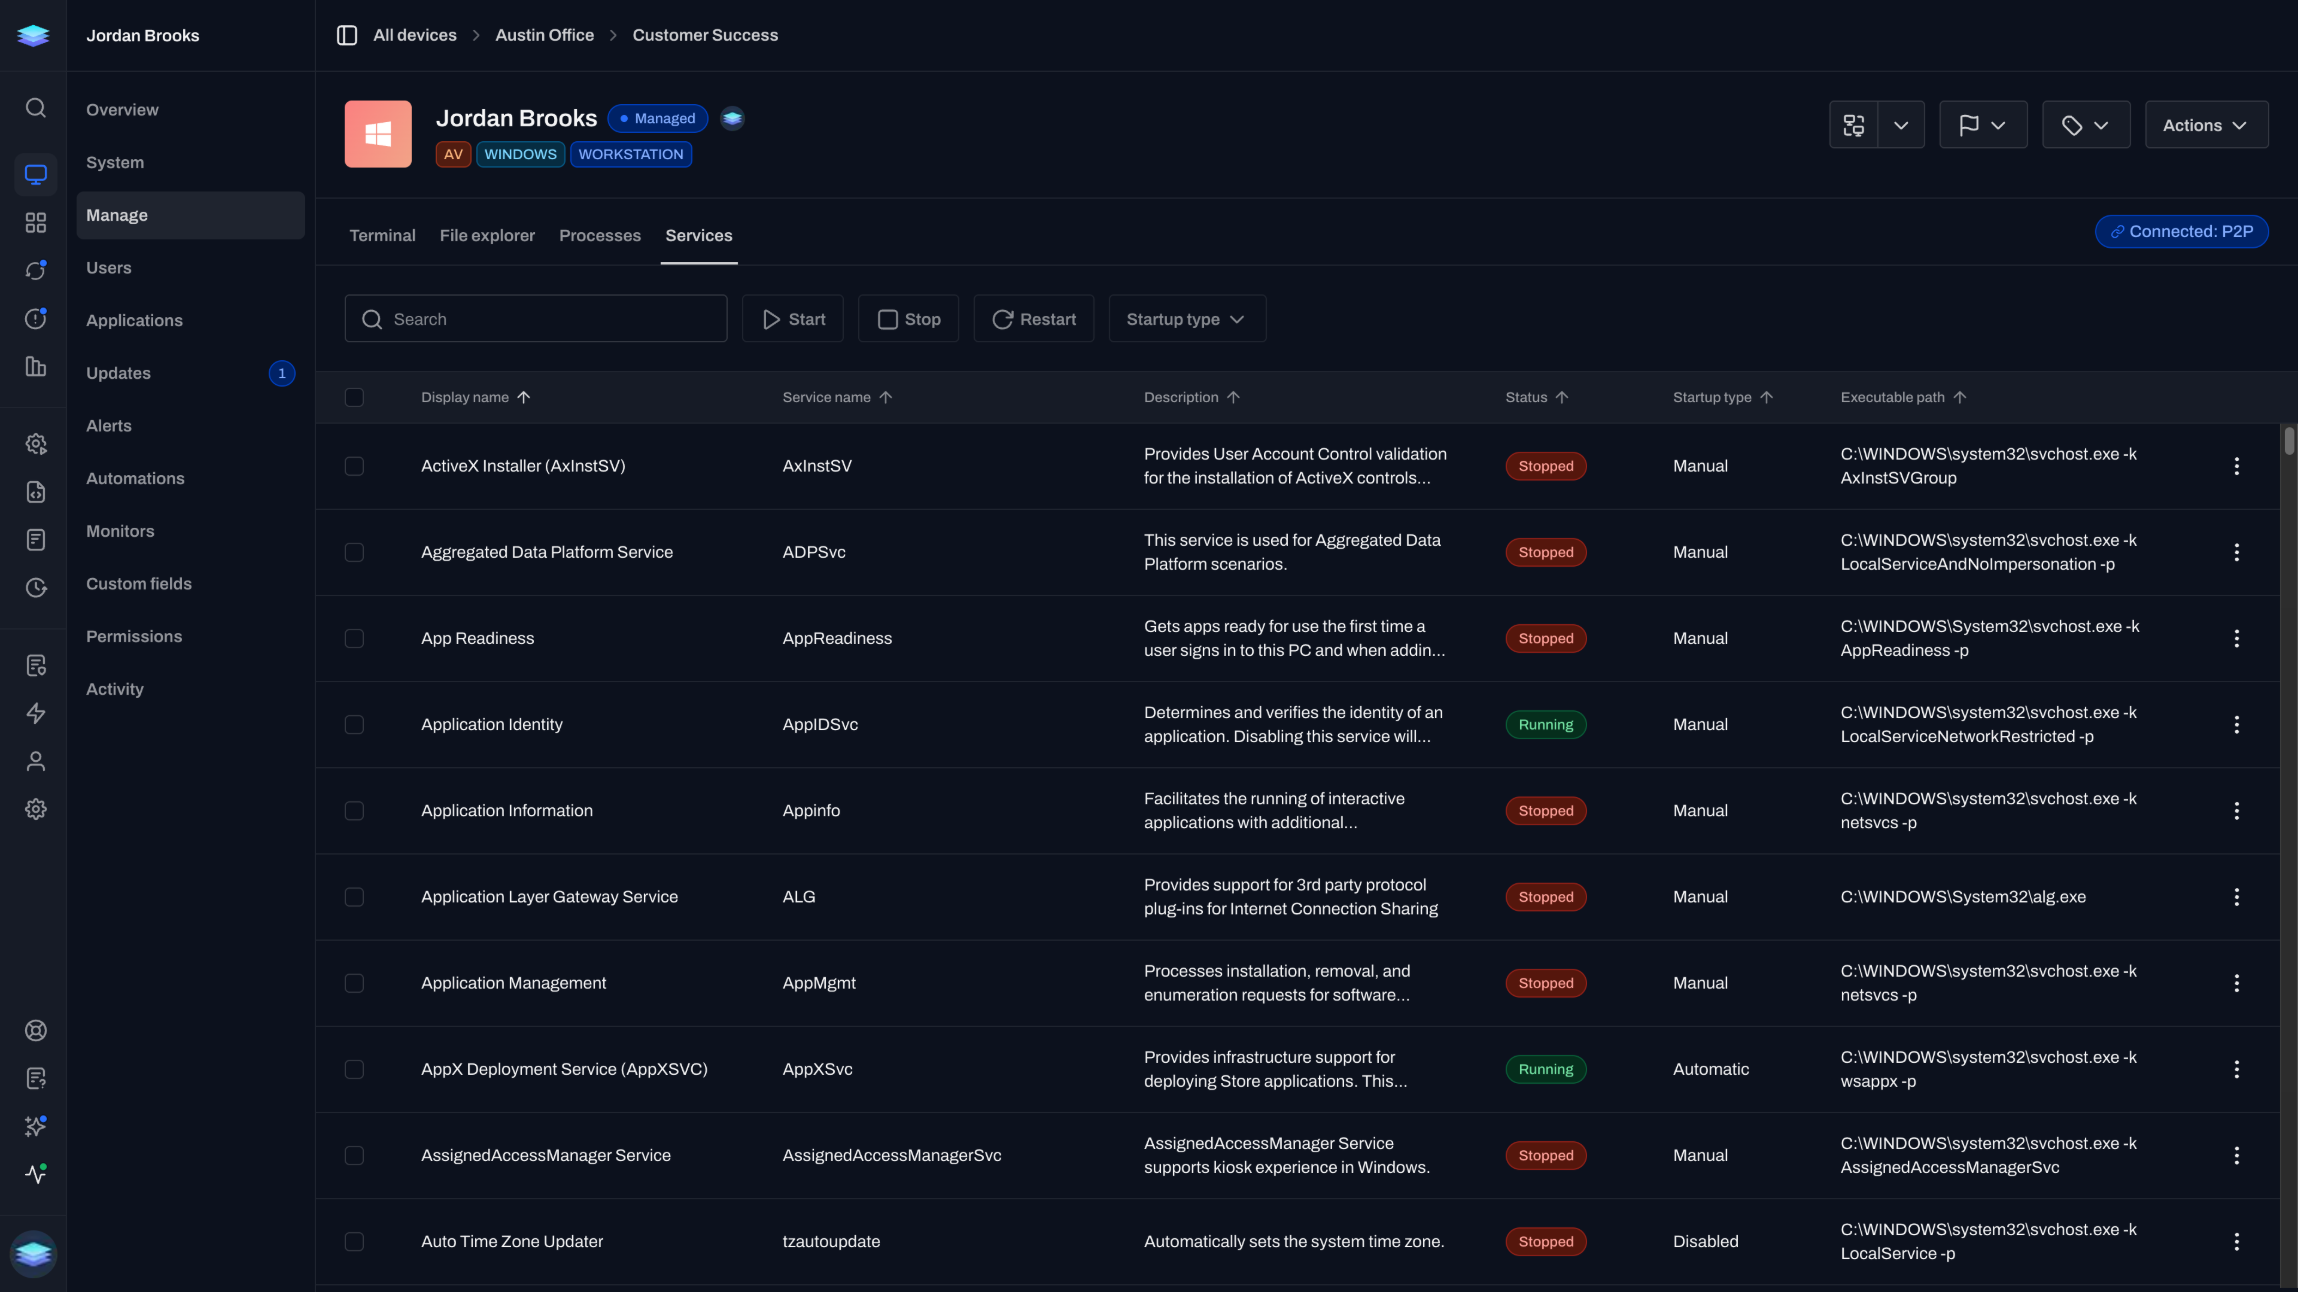Check the ActiveX Installer row checkbox
The image size is (2298, 1292).
354,466
